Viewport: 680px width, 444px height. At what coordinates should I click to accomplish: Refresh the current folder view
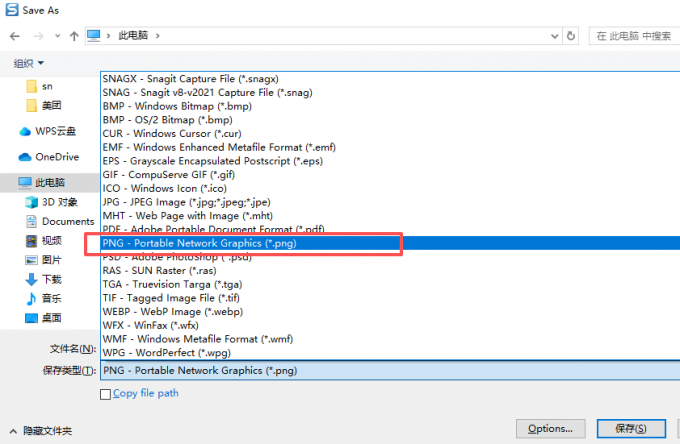(571, 36)
